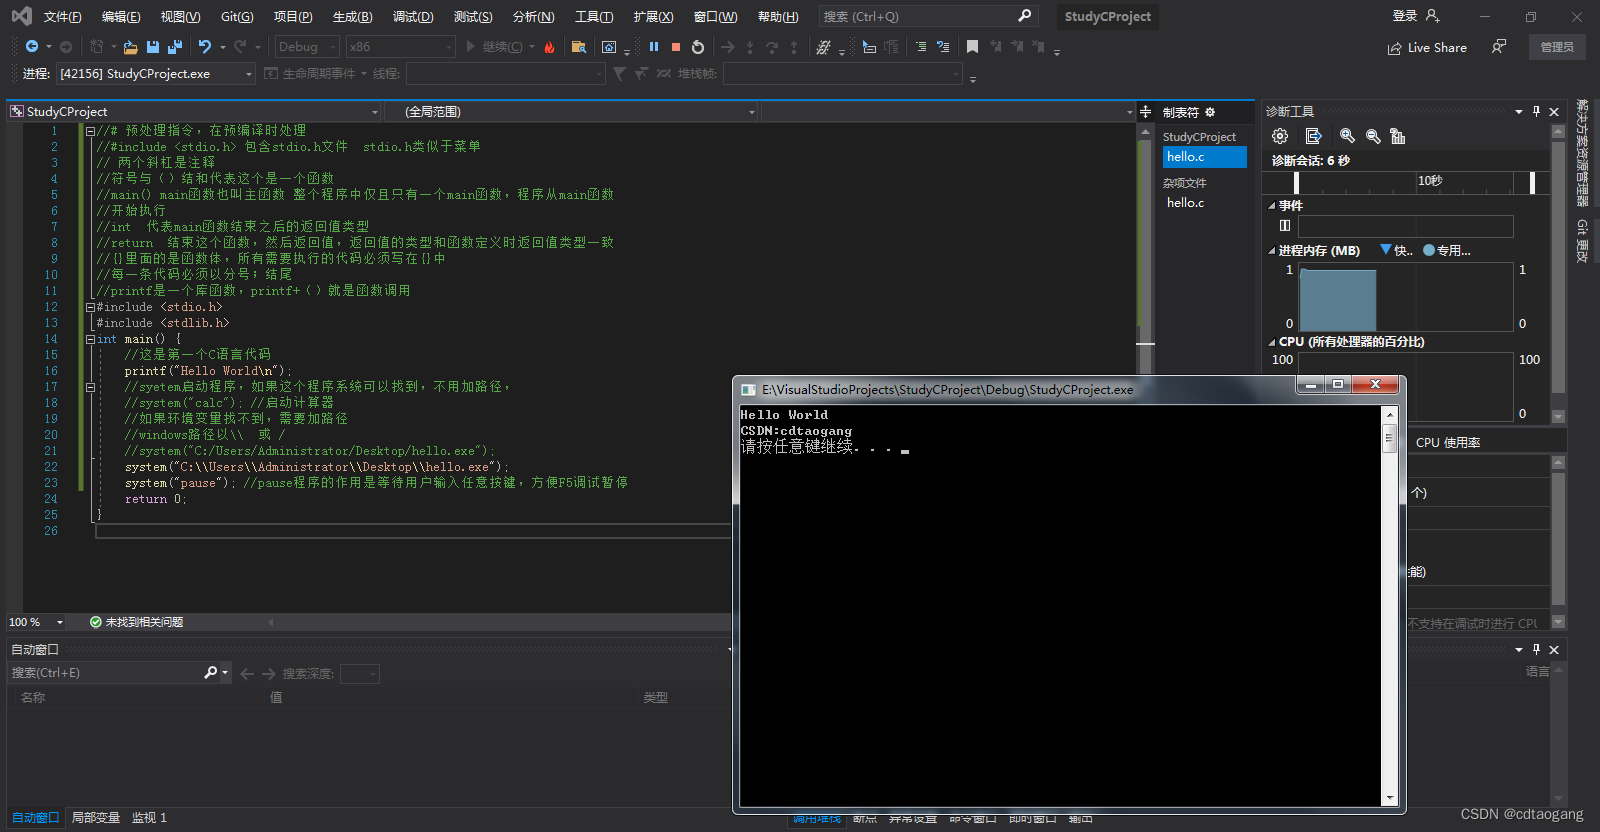Image resolution: width=1600 pixels, height=832 pixels.
Task: Click the diagnostic timeline left selection handle
Action: pyautogui.click(x=1296, y=182)
